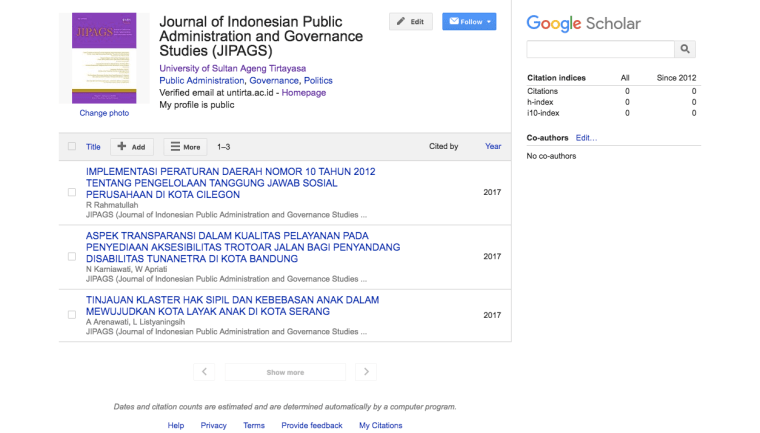Click the Provide feedback link
Screen dimensions: 760x433
[x=312, y=425]
